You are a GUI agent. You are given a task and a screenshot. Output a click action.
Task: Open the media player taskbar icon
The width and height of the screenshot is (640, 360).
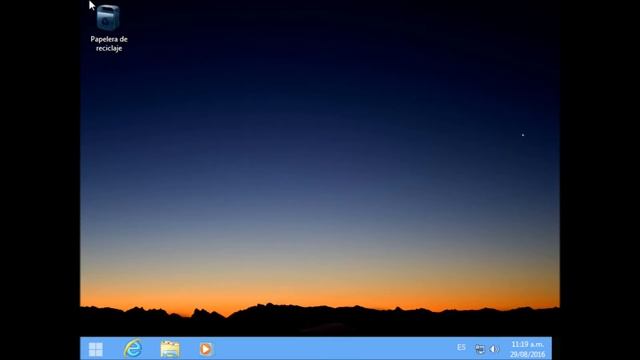pyautogui.click(x=206, y=349)
